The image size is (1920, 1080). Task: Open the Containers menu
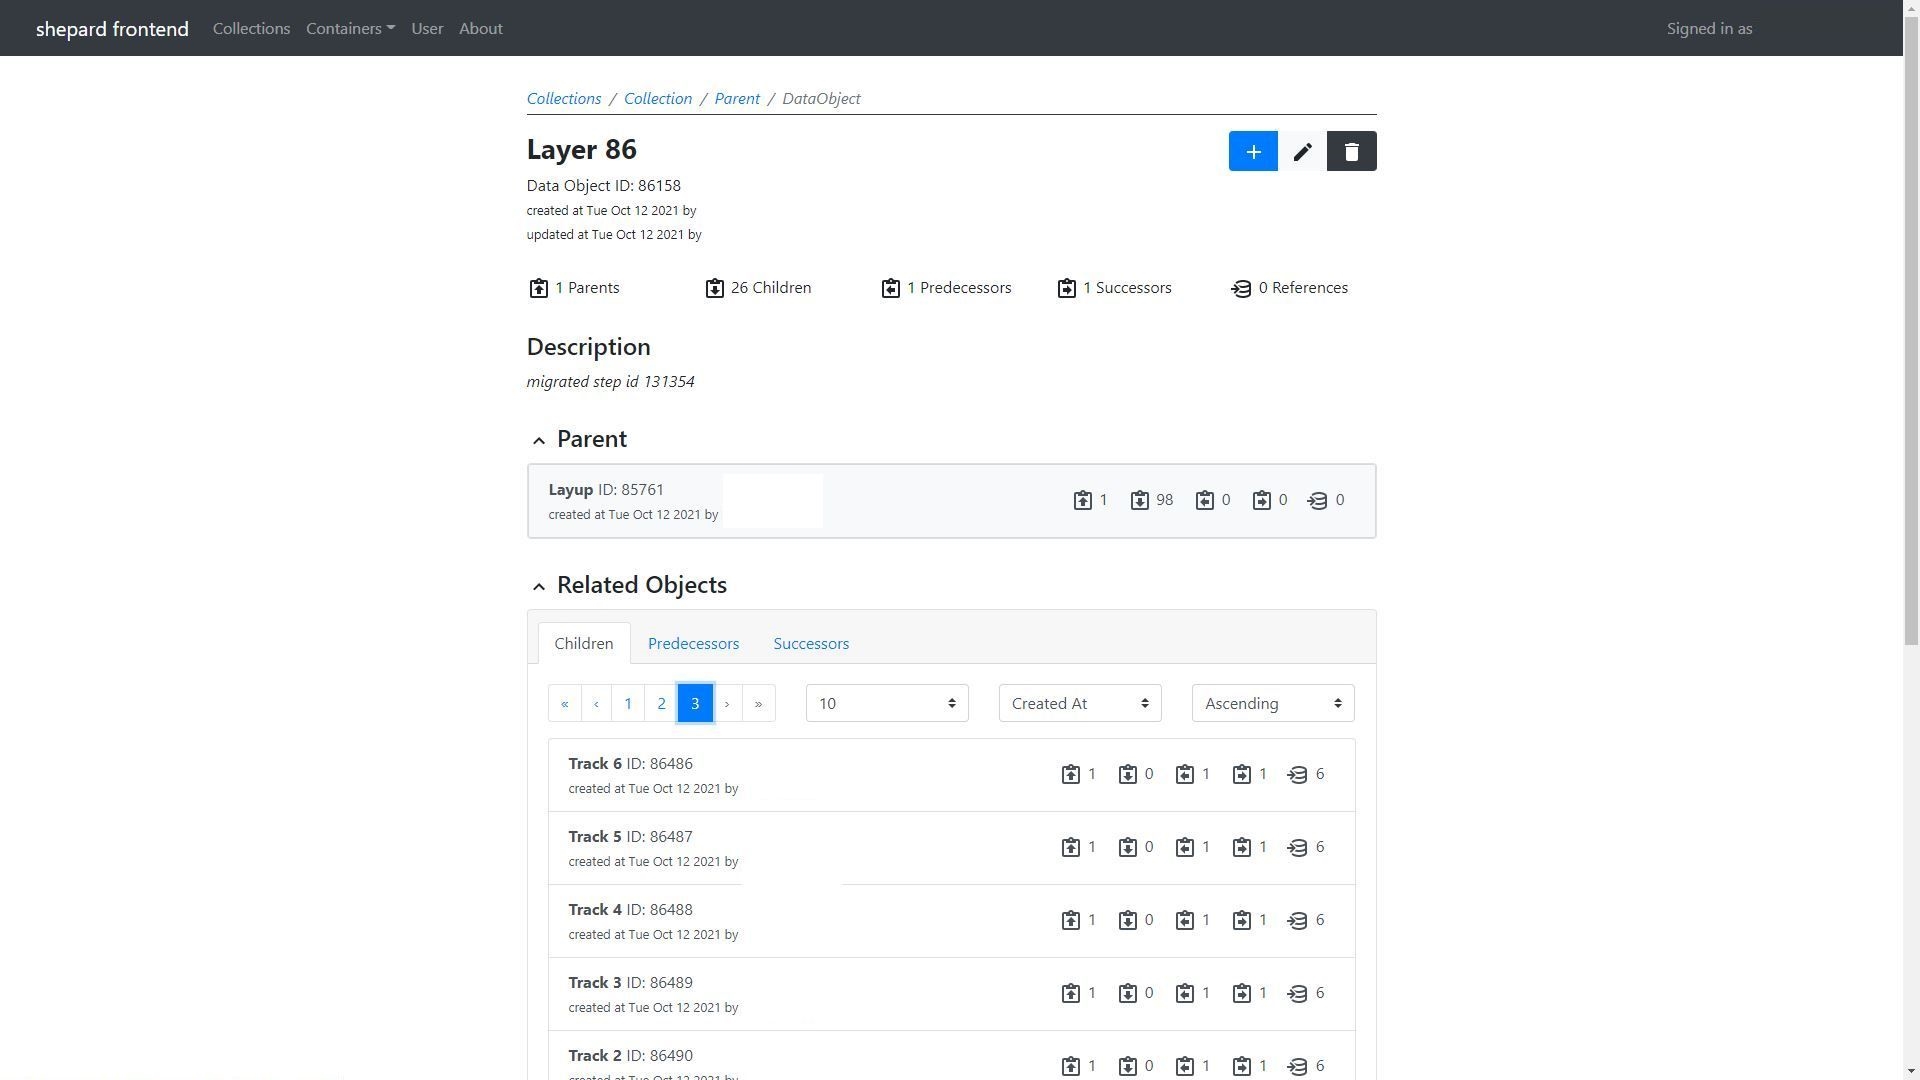pos(349,28)
